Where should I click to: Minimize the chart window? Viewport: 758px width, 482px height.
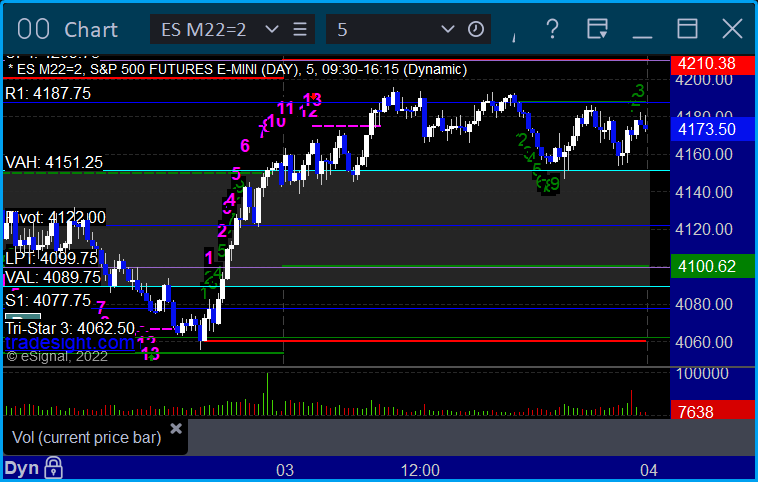pyautogui.click(x=642, y=36)
